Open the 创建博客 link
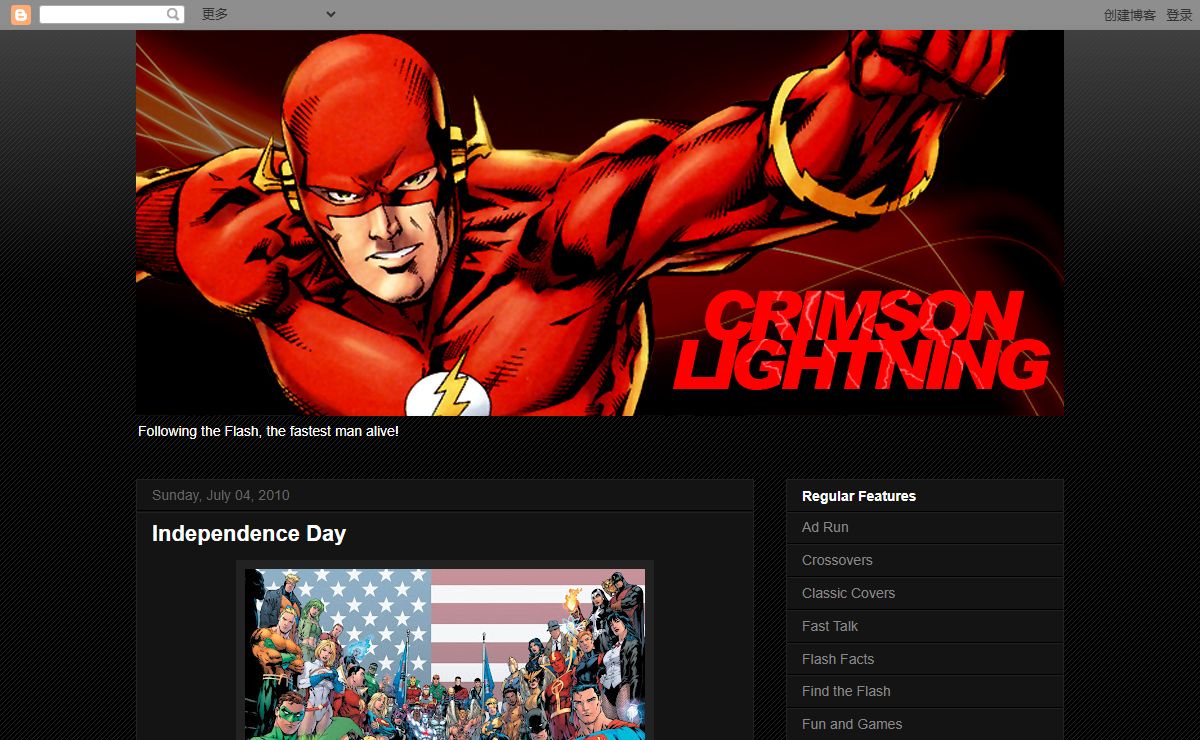This screenshot has height=740, width=1200. [1129, 15]
